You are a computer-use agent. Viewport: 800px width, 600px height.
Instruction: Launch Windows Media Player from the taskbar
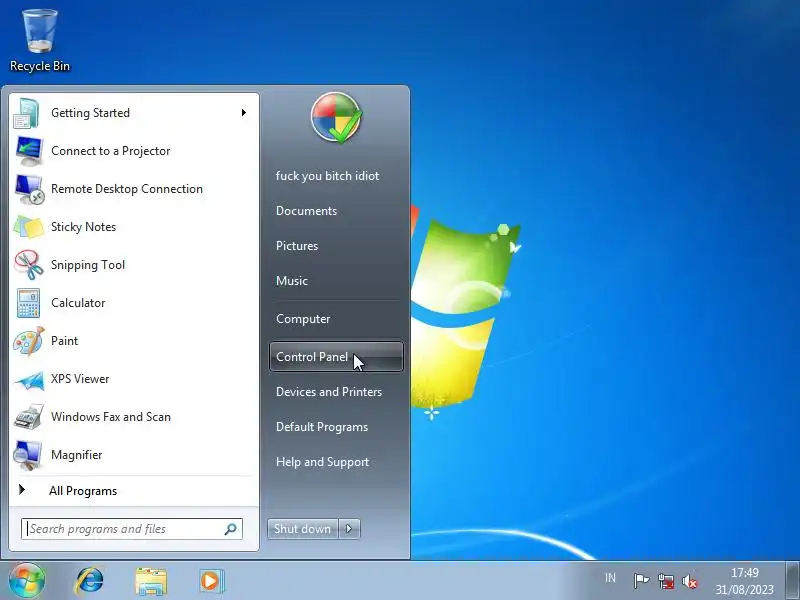pyautogui.click(x=210, y=581)
